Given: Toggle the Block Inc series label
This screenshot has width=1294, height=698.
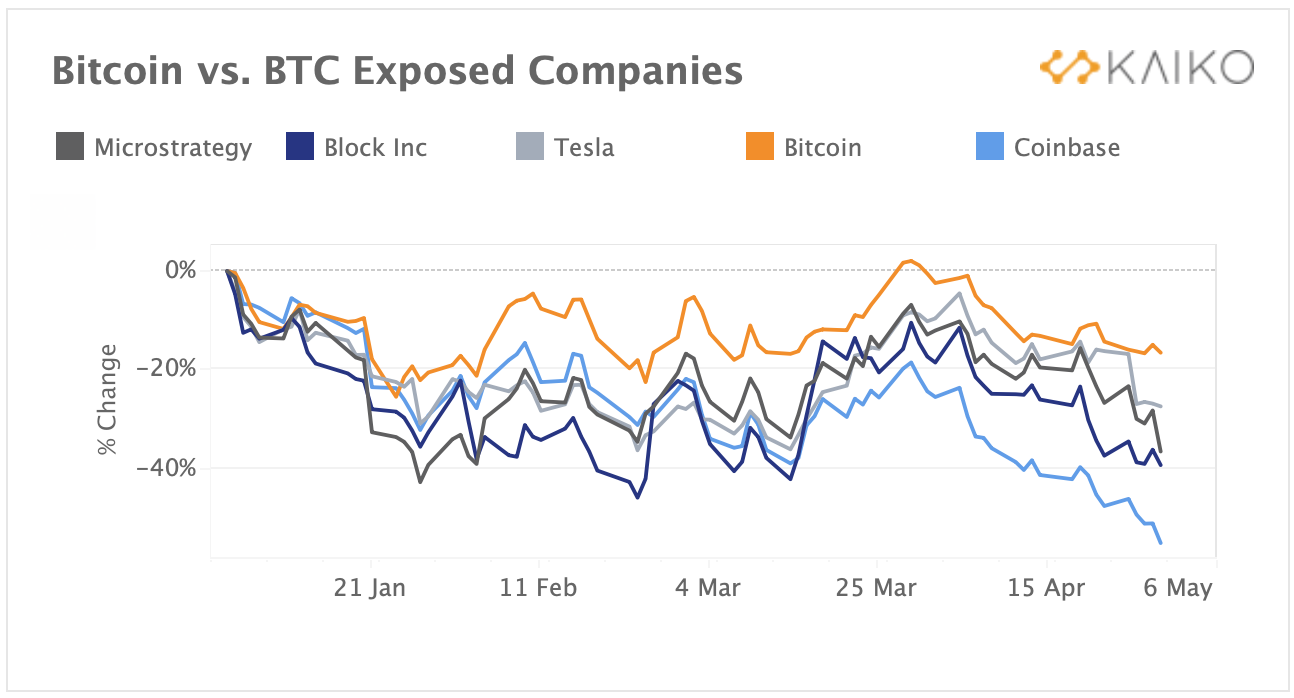Looking at the screenshot, I should [375, 148].
